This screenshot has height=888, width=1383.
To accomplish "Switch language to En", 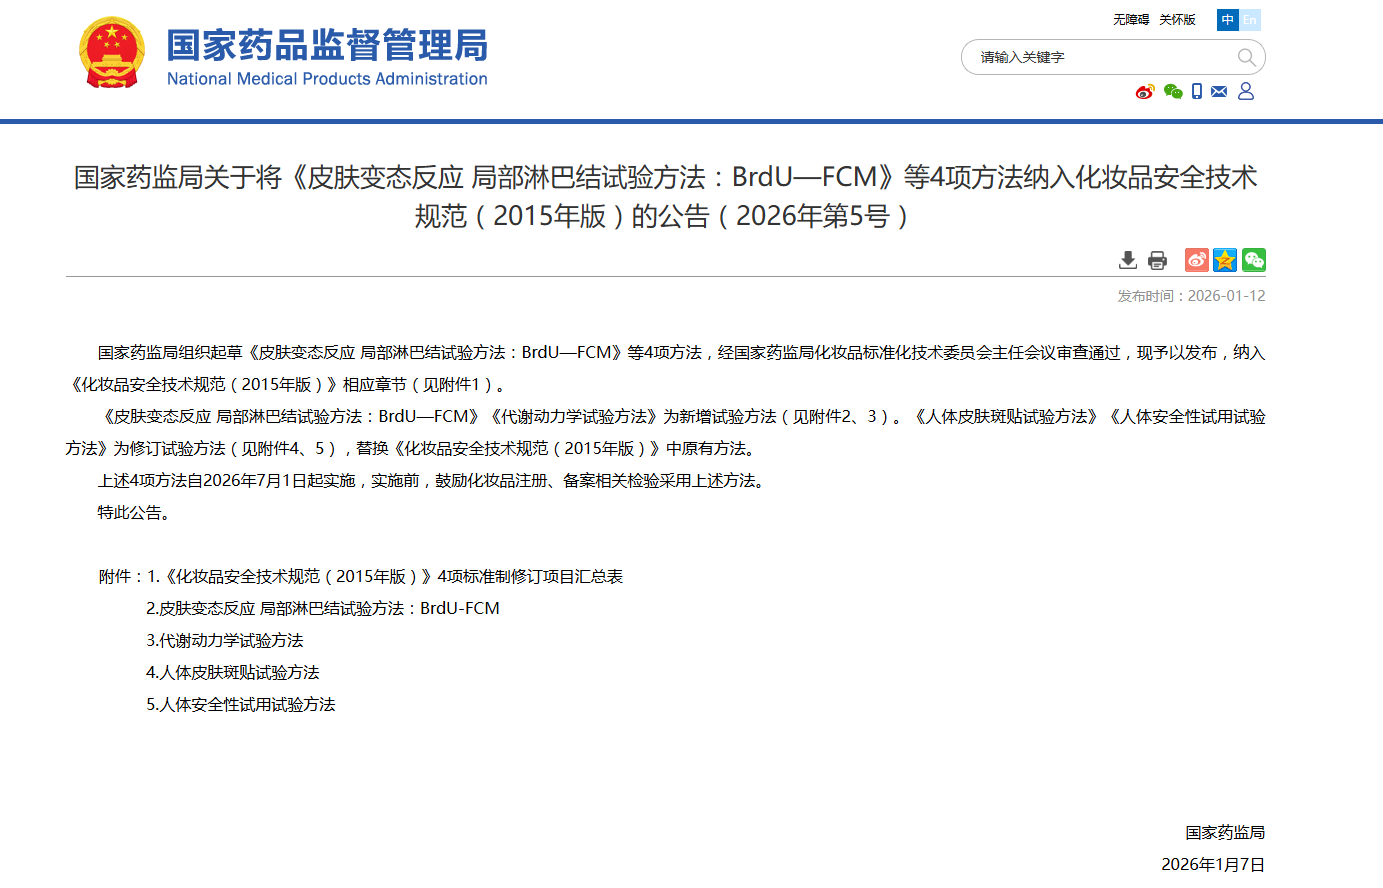I will coord(1250,20).
